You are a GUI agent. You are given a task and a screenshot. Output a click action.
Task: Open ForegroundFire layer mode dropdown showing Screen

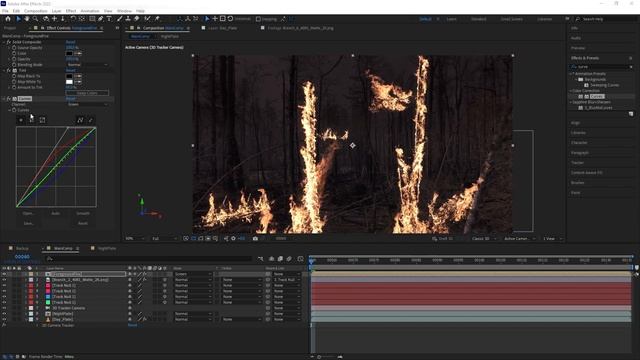click(x=193, y=274)
